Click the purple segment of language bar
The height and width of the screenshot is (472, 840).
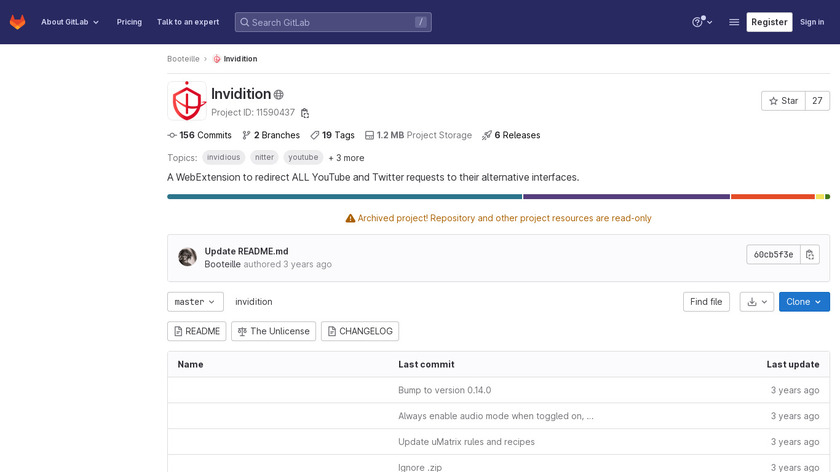(x=626, y=197)
